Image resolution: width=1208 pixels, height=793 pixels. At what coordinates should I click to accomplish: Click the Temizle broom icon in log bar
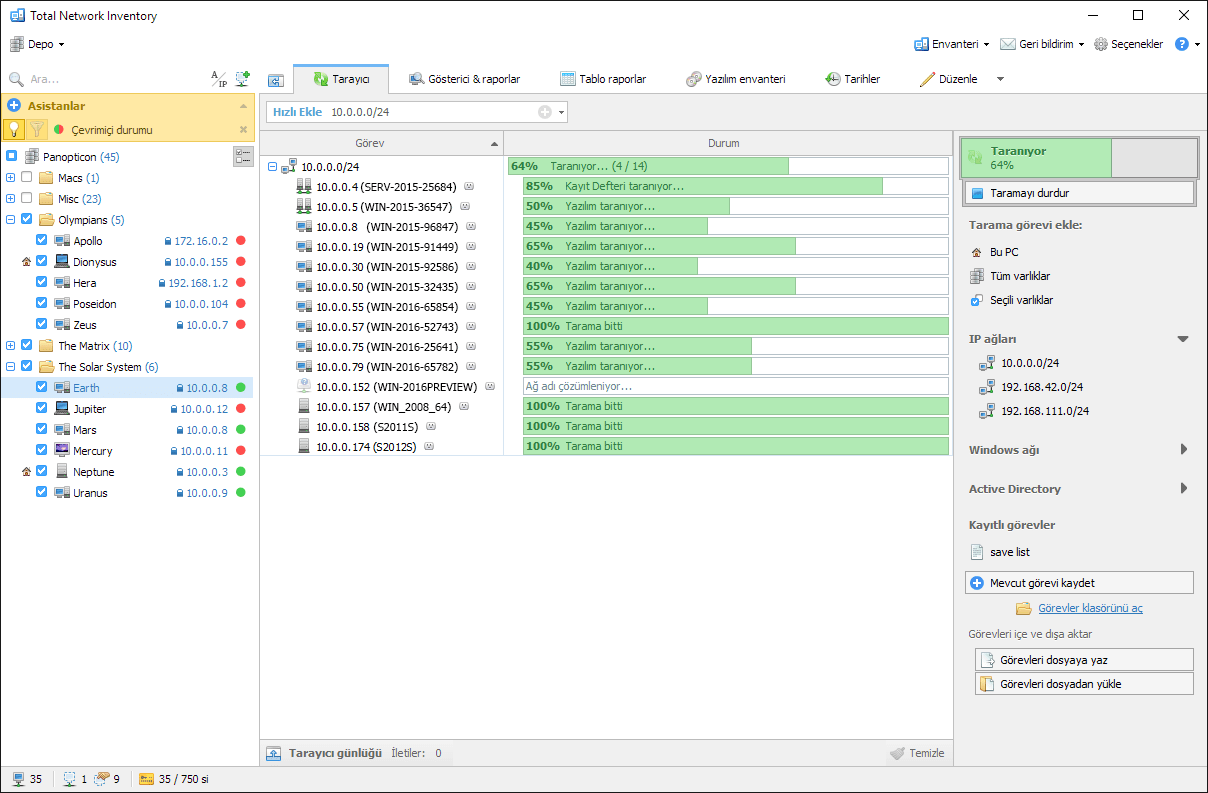pos(897,753)
